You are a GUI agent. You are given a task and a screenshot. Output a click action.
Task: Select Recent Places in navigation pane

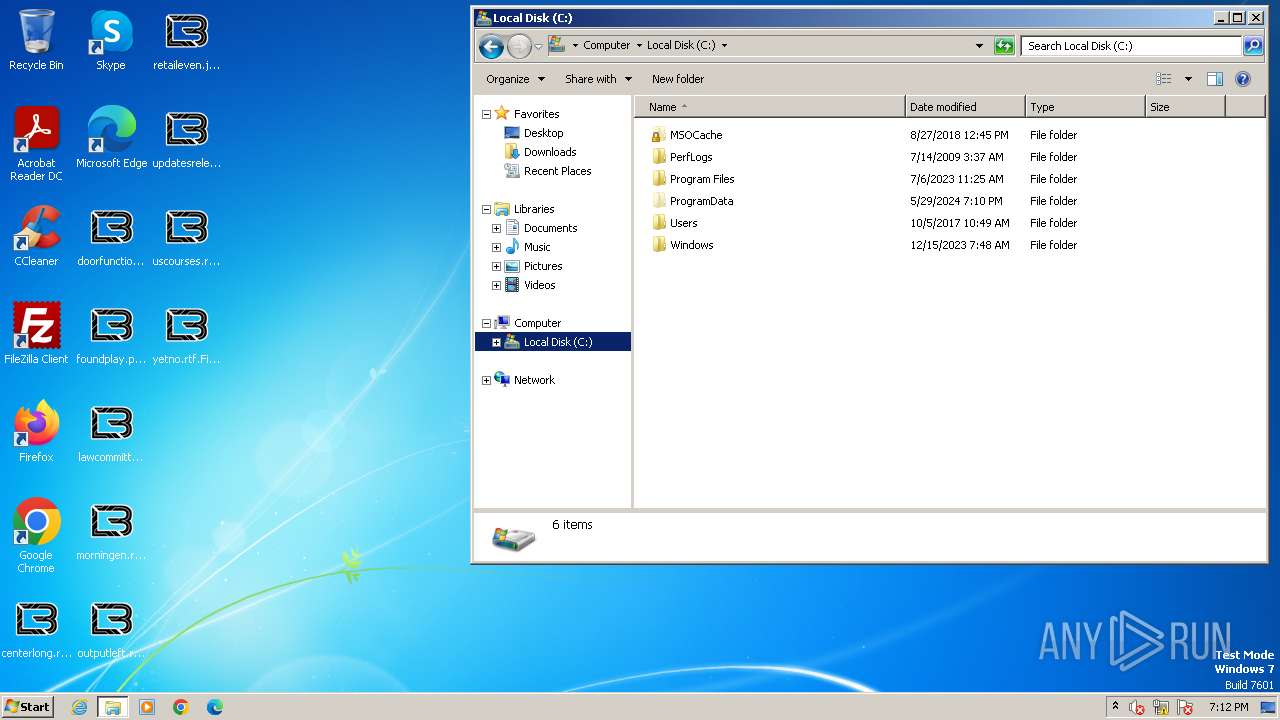557,171
